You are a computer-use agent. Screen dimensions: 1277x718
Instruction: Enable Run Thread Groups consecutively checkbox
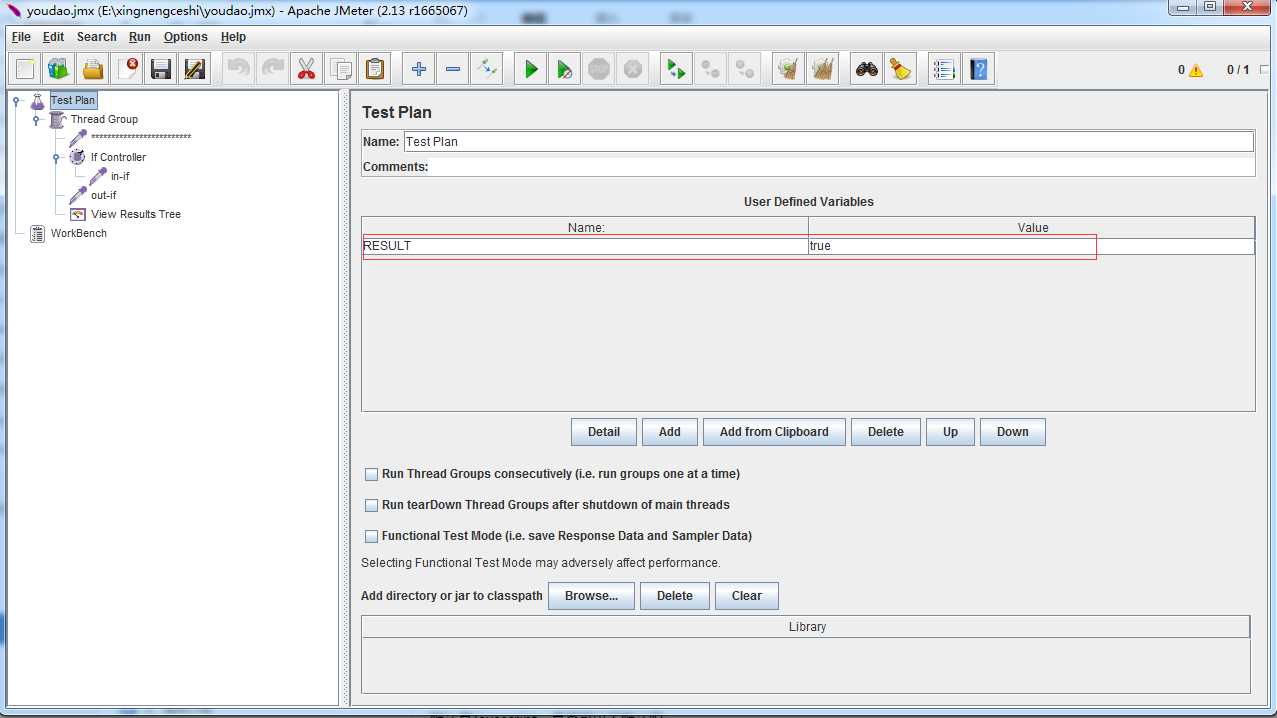[372, 474]
